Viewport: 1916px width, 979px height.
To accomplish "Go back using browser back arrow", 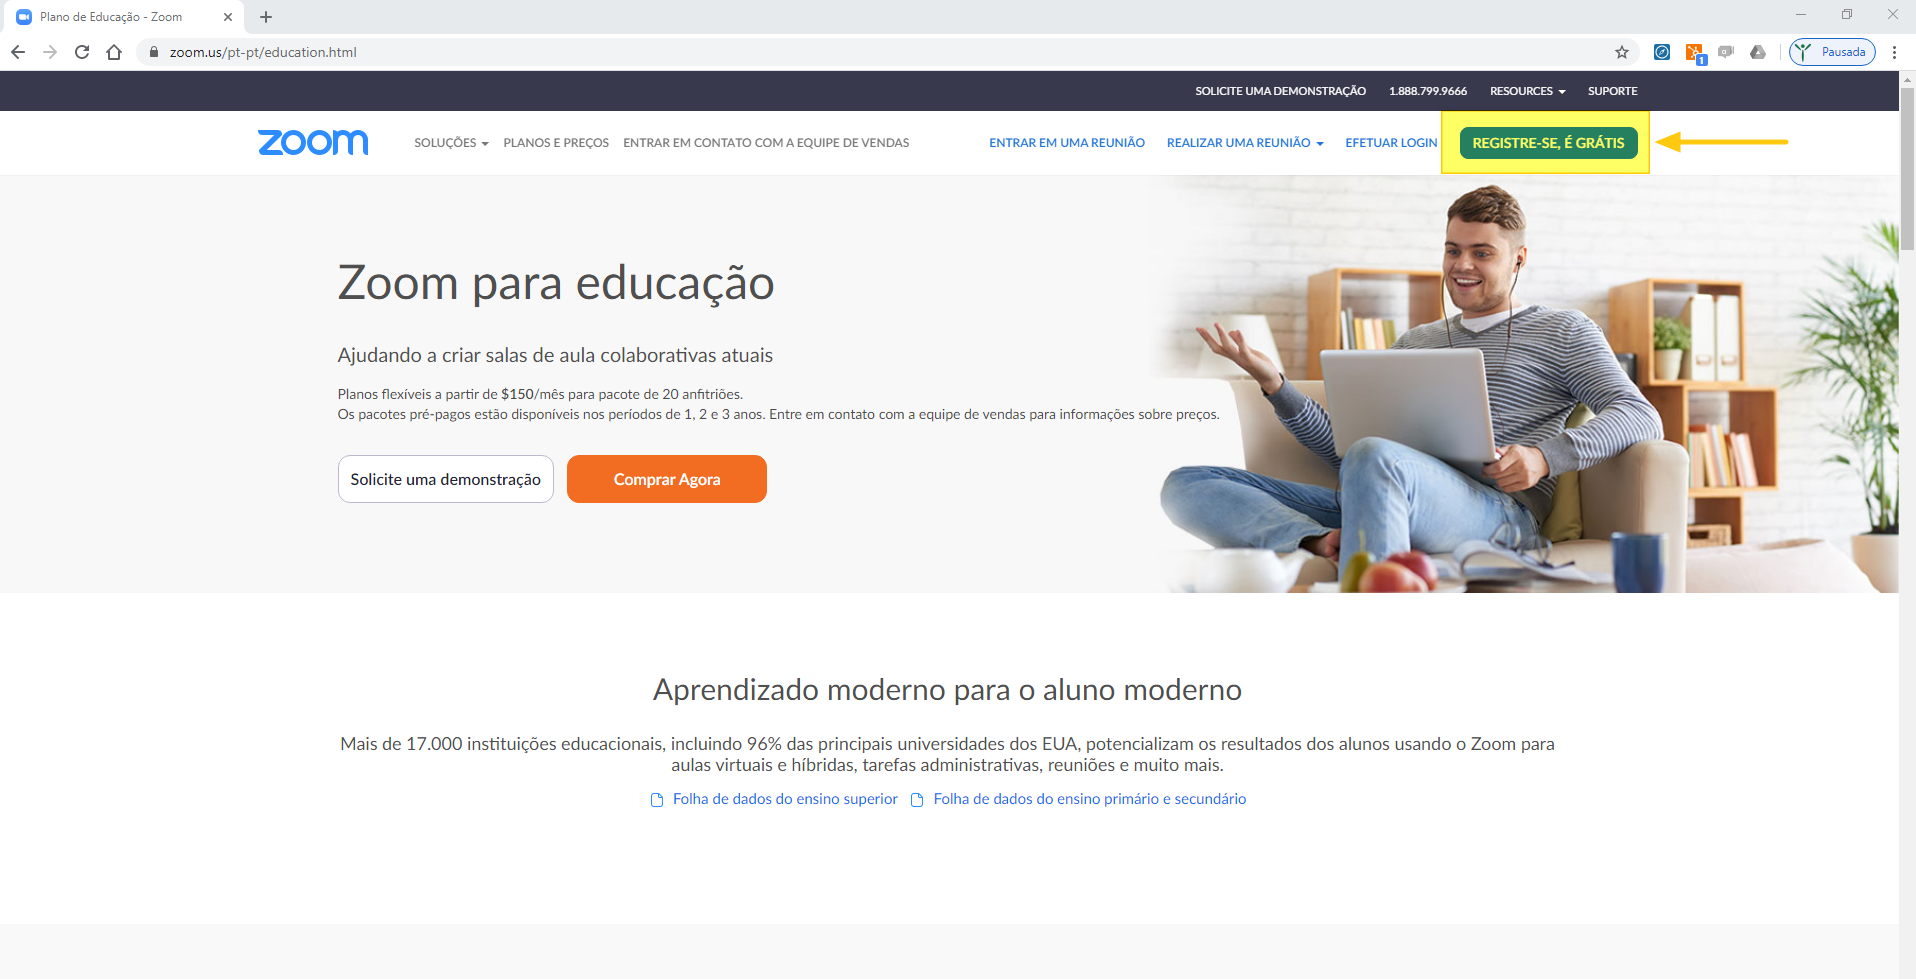I will pyautogui.click(x=18, y=52).
